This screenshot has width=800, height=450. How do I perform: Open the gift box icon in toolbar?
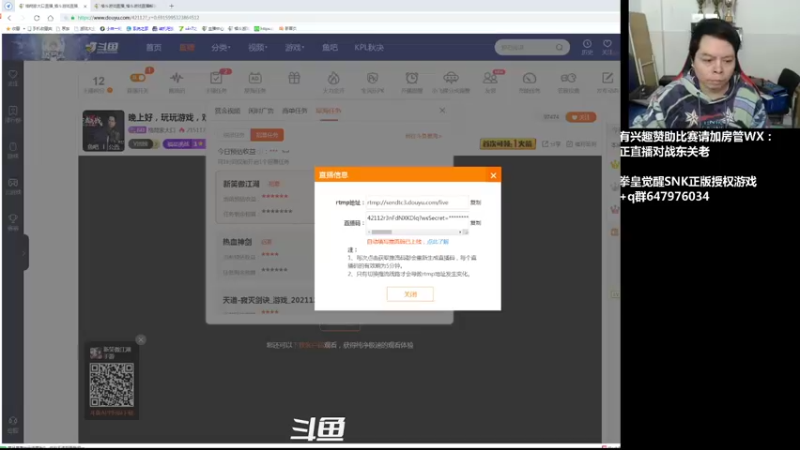(x=294, y=78)
